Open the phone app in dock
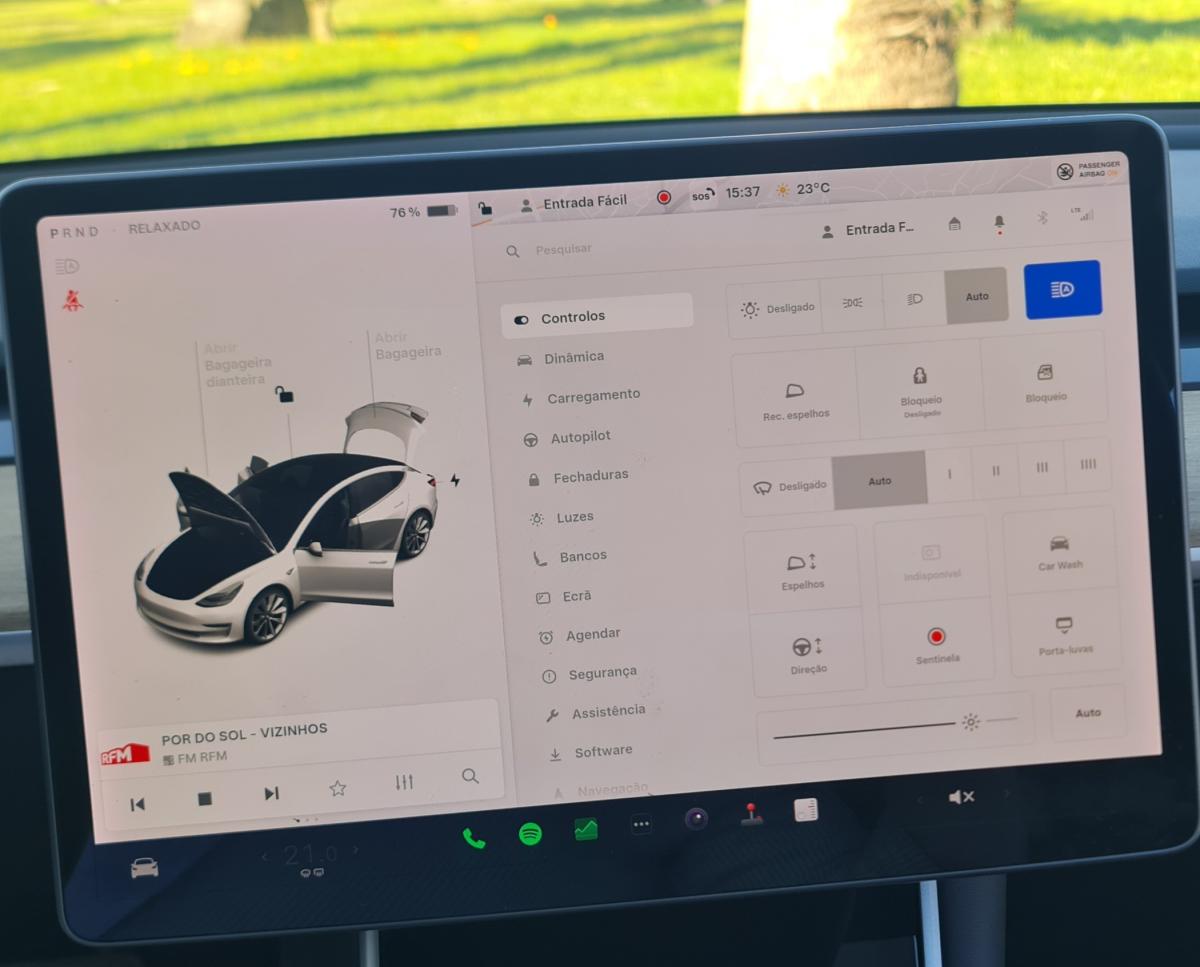This screenshot has height=967, width=1200. tap(474, 839)
